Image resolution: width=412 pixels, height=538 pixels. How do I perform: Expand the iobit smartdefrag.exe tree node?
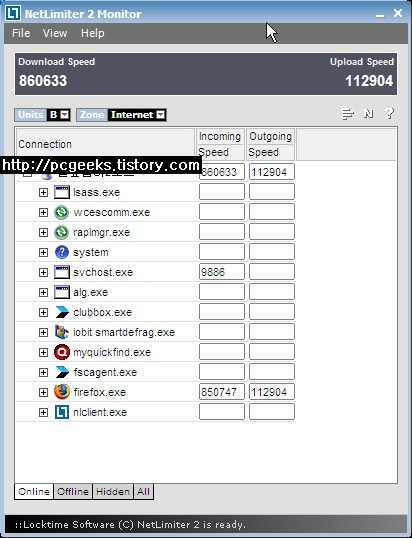[x=43, y=332]
